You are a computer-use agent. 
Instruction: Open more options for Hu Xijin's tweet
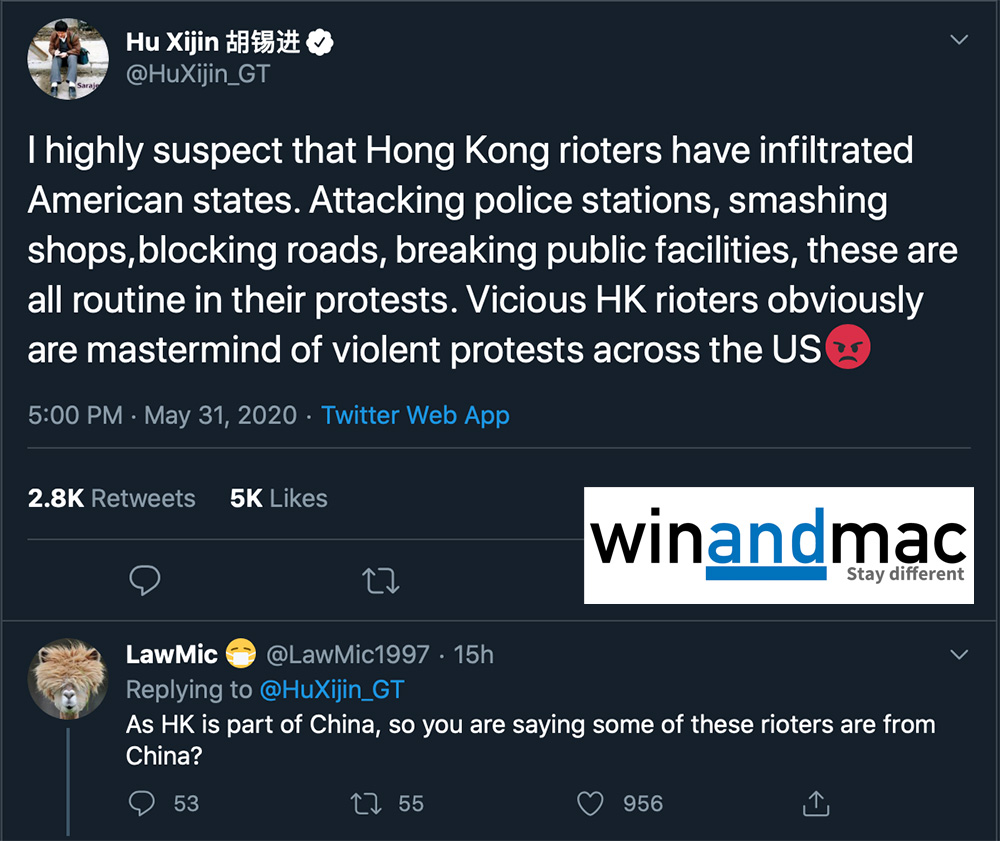click(959, 40)
